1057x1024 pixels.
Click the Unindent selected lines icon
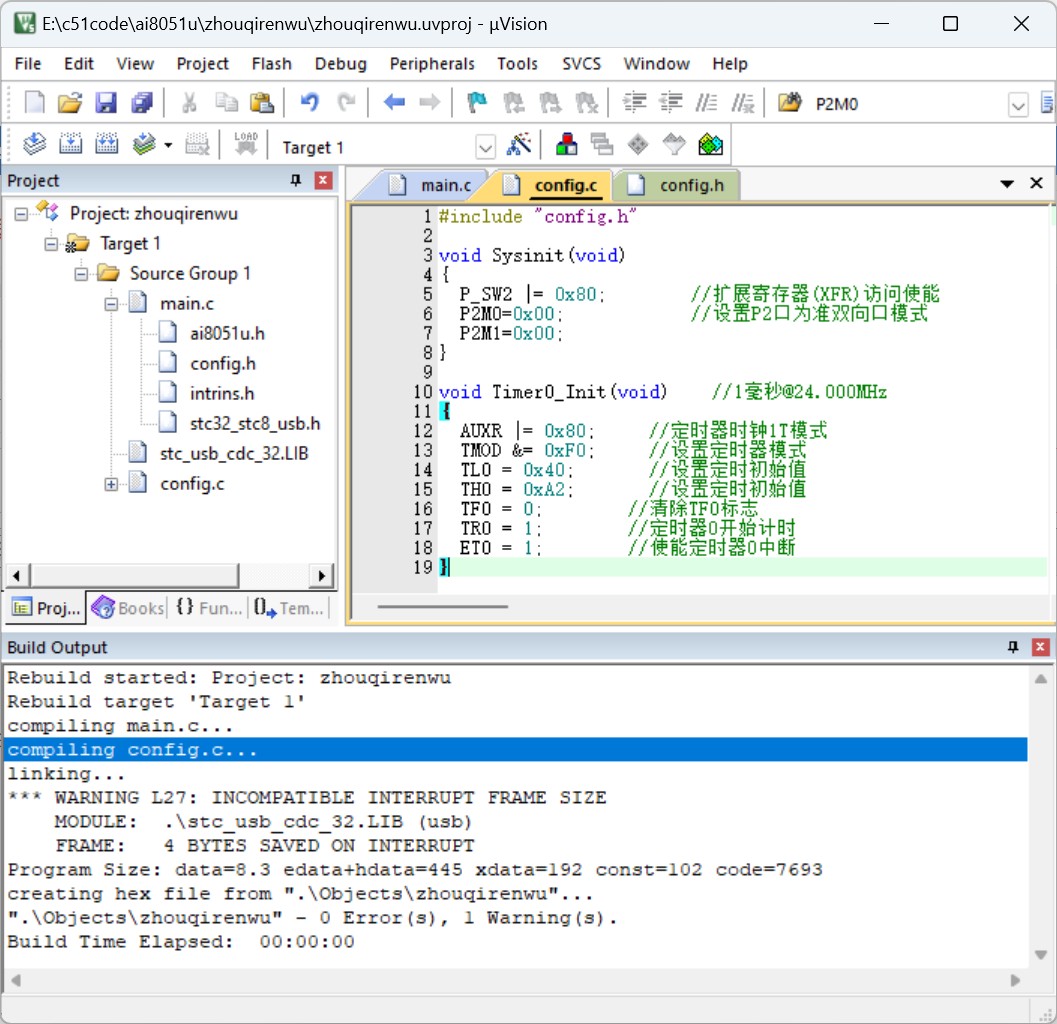tap(671, 103)
